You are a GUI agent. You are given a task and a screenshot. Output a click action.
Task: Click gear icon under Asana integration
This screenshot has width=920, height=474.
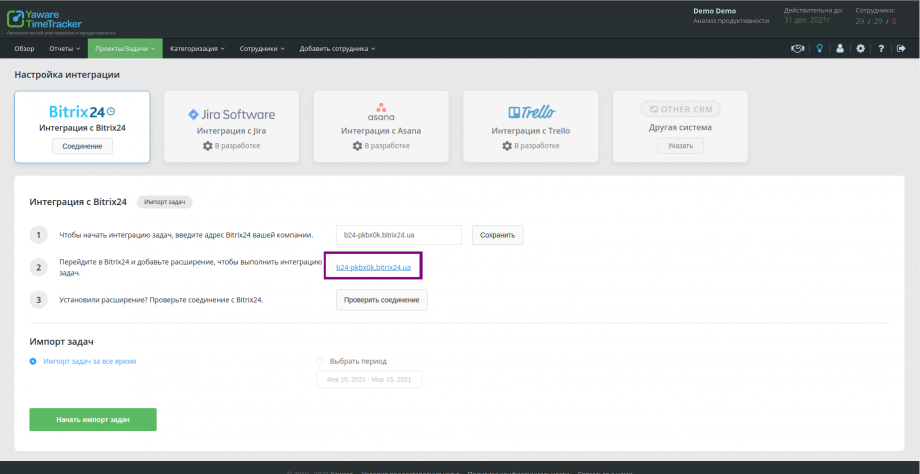tap(357, 145)
